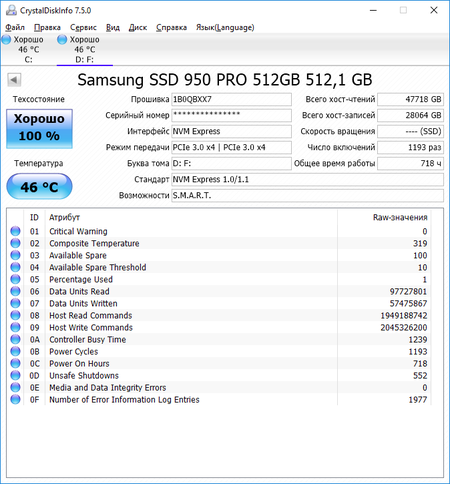The width and height of the screenshot is (450, 484).
Task: Click the masked Серийный номер field
Action: pos(231,115)
